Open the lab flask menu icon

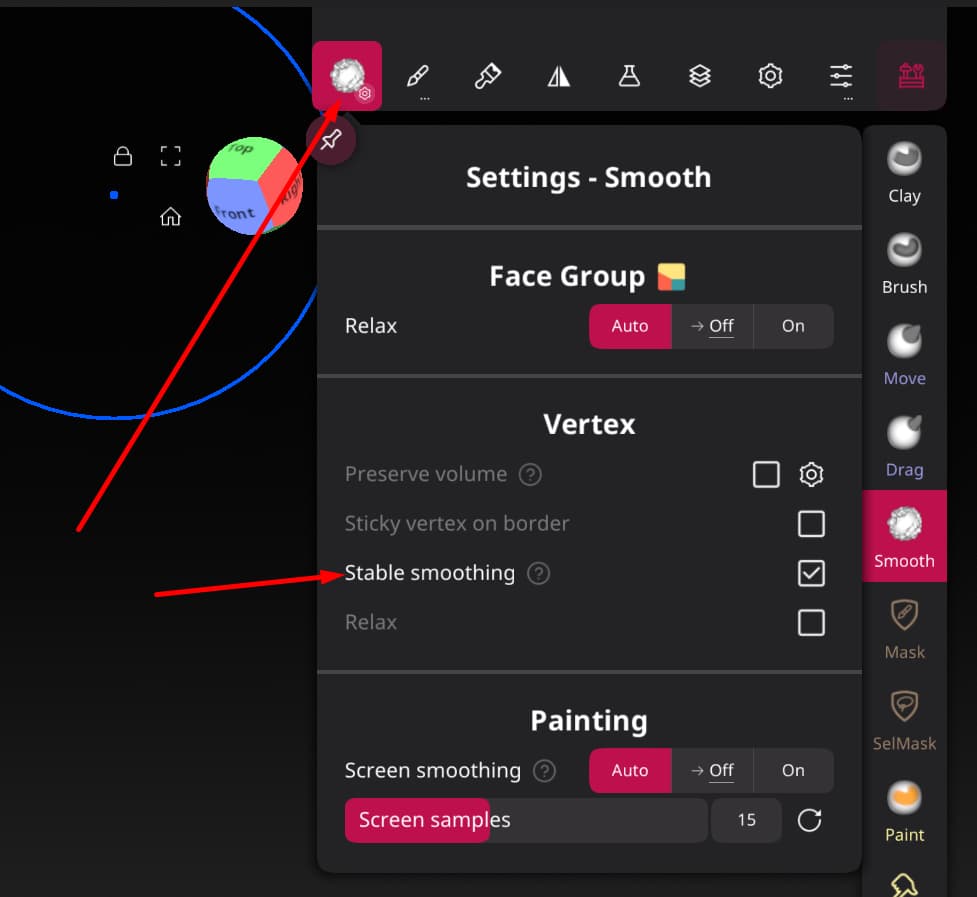click(629, 76)
